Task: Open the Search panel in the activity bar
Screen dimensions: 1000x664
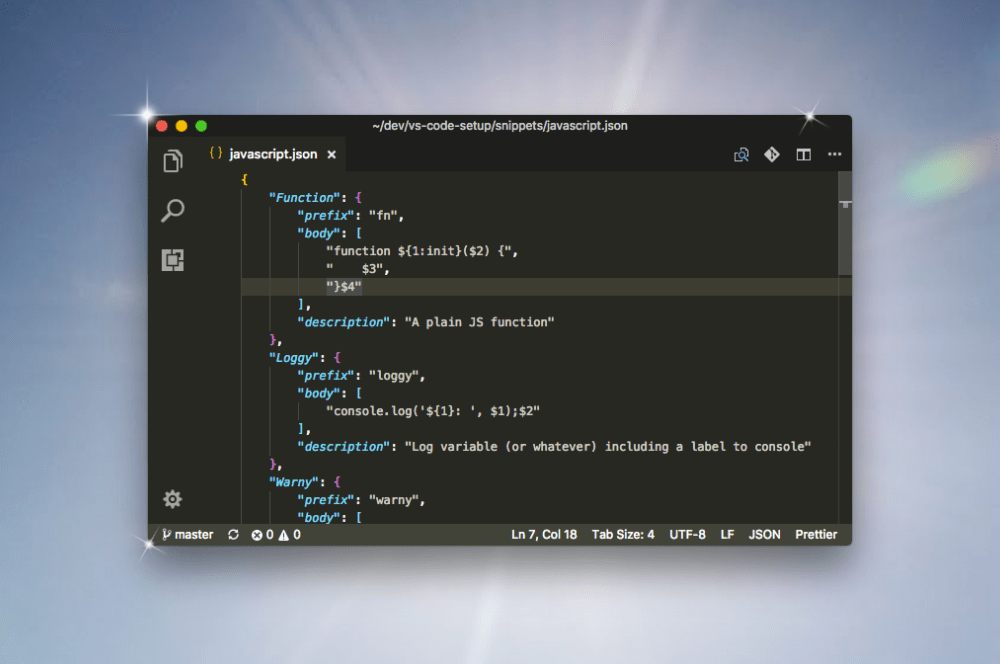Action: (x=172, y=211)
